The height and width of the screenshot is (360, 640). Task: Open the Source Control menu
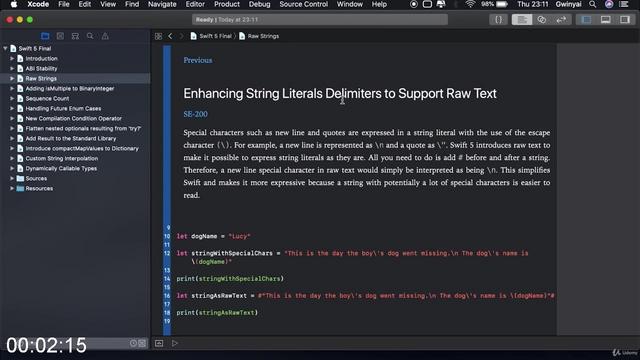304,4
